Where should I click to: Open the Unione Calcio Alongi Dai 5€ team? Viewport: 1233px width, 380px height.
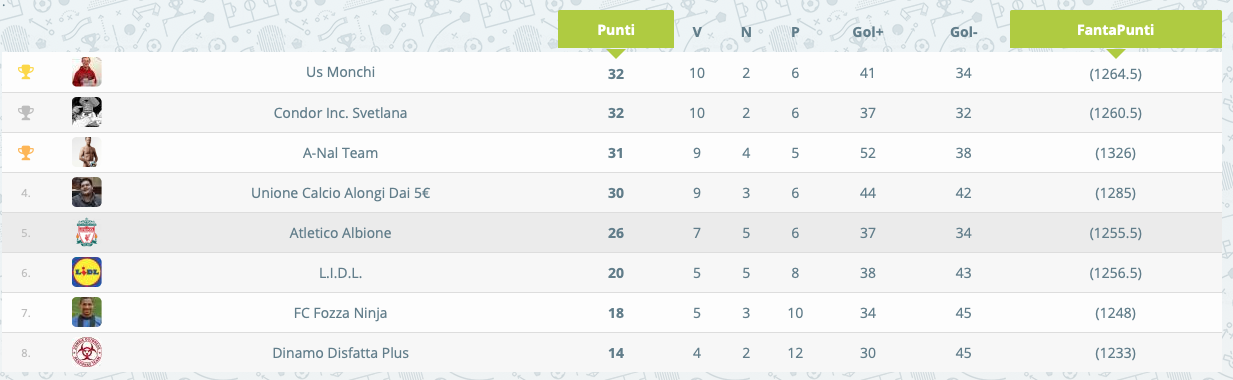click(340, 192)
